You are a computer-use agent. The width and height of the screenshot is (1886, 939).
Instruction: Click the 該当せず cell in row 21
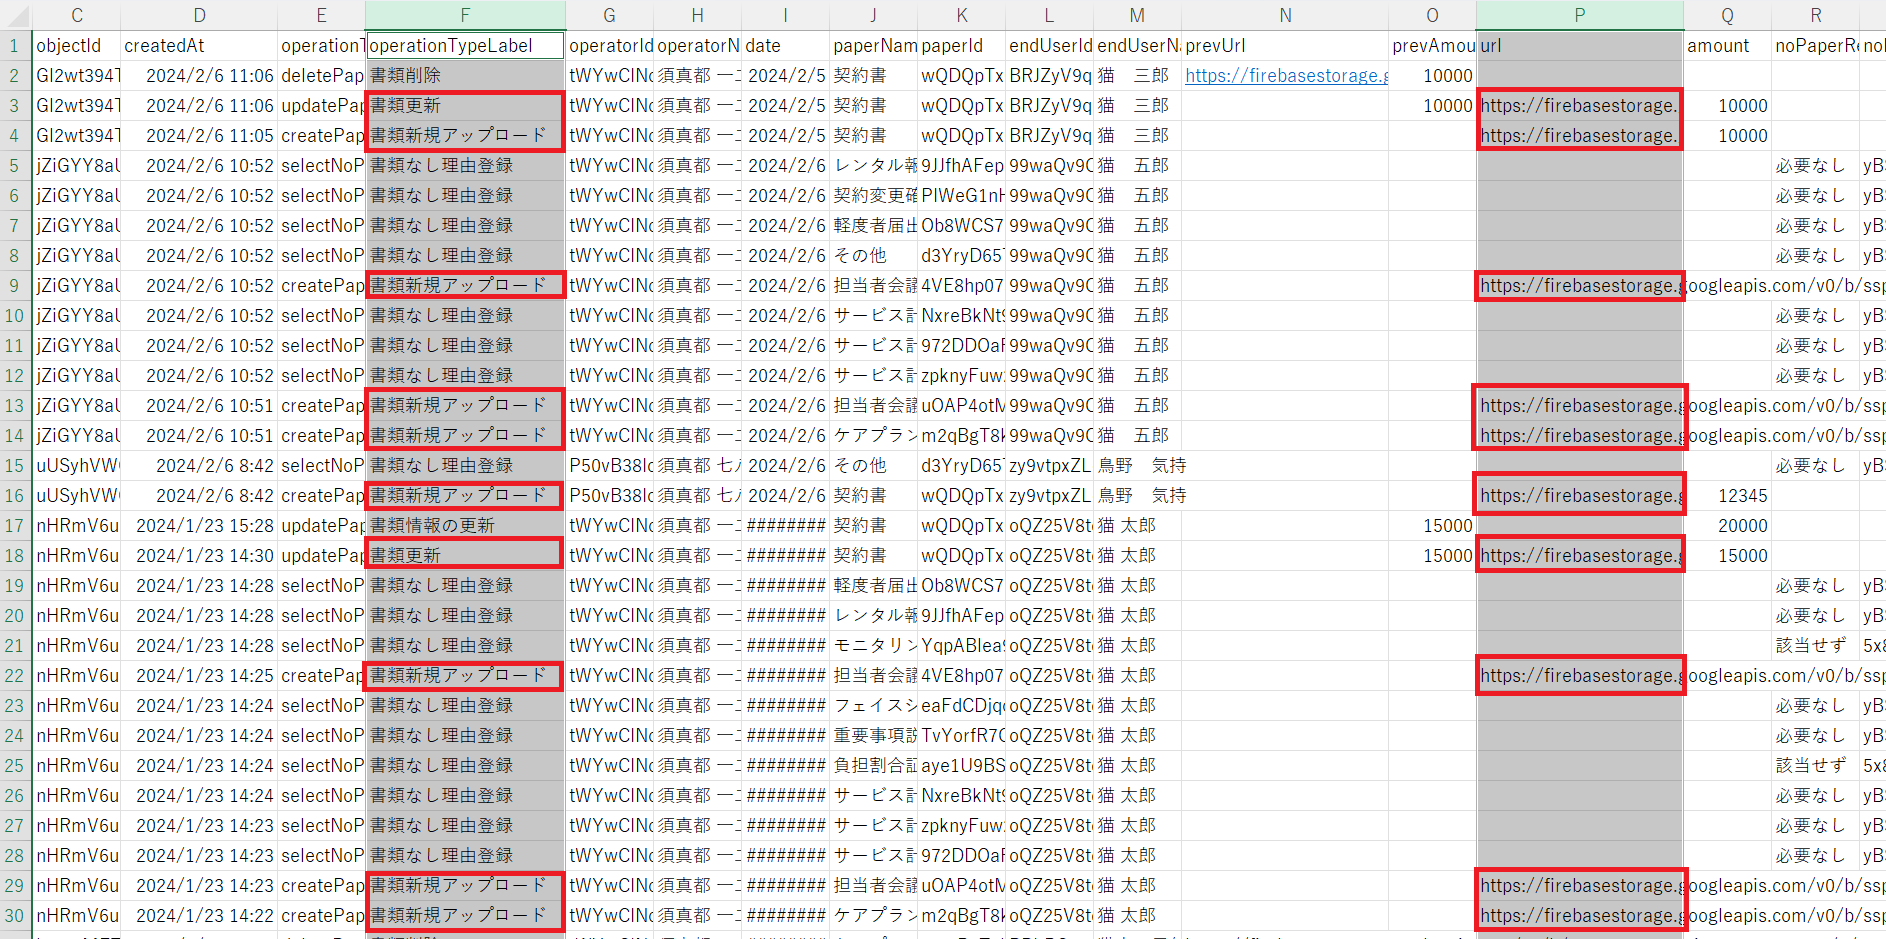pyautogui.click(x=1814, y=646)
